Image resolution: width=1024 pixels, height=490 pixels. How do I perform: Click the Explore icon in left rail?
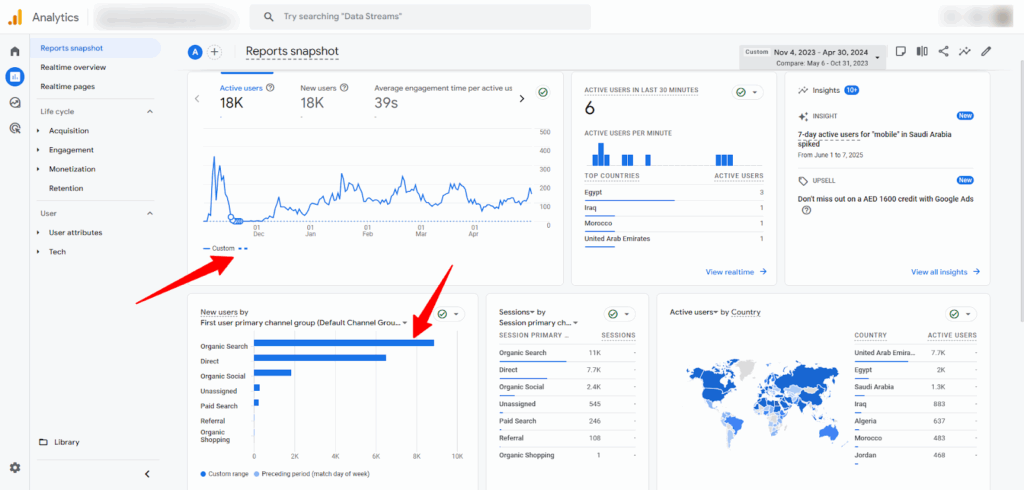(x=14, y=102)
